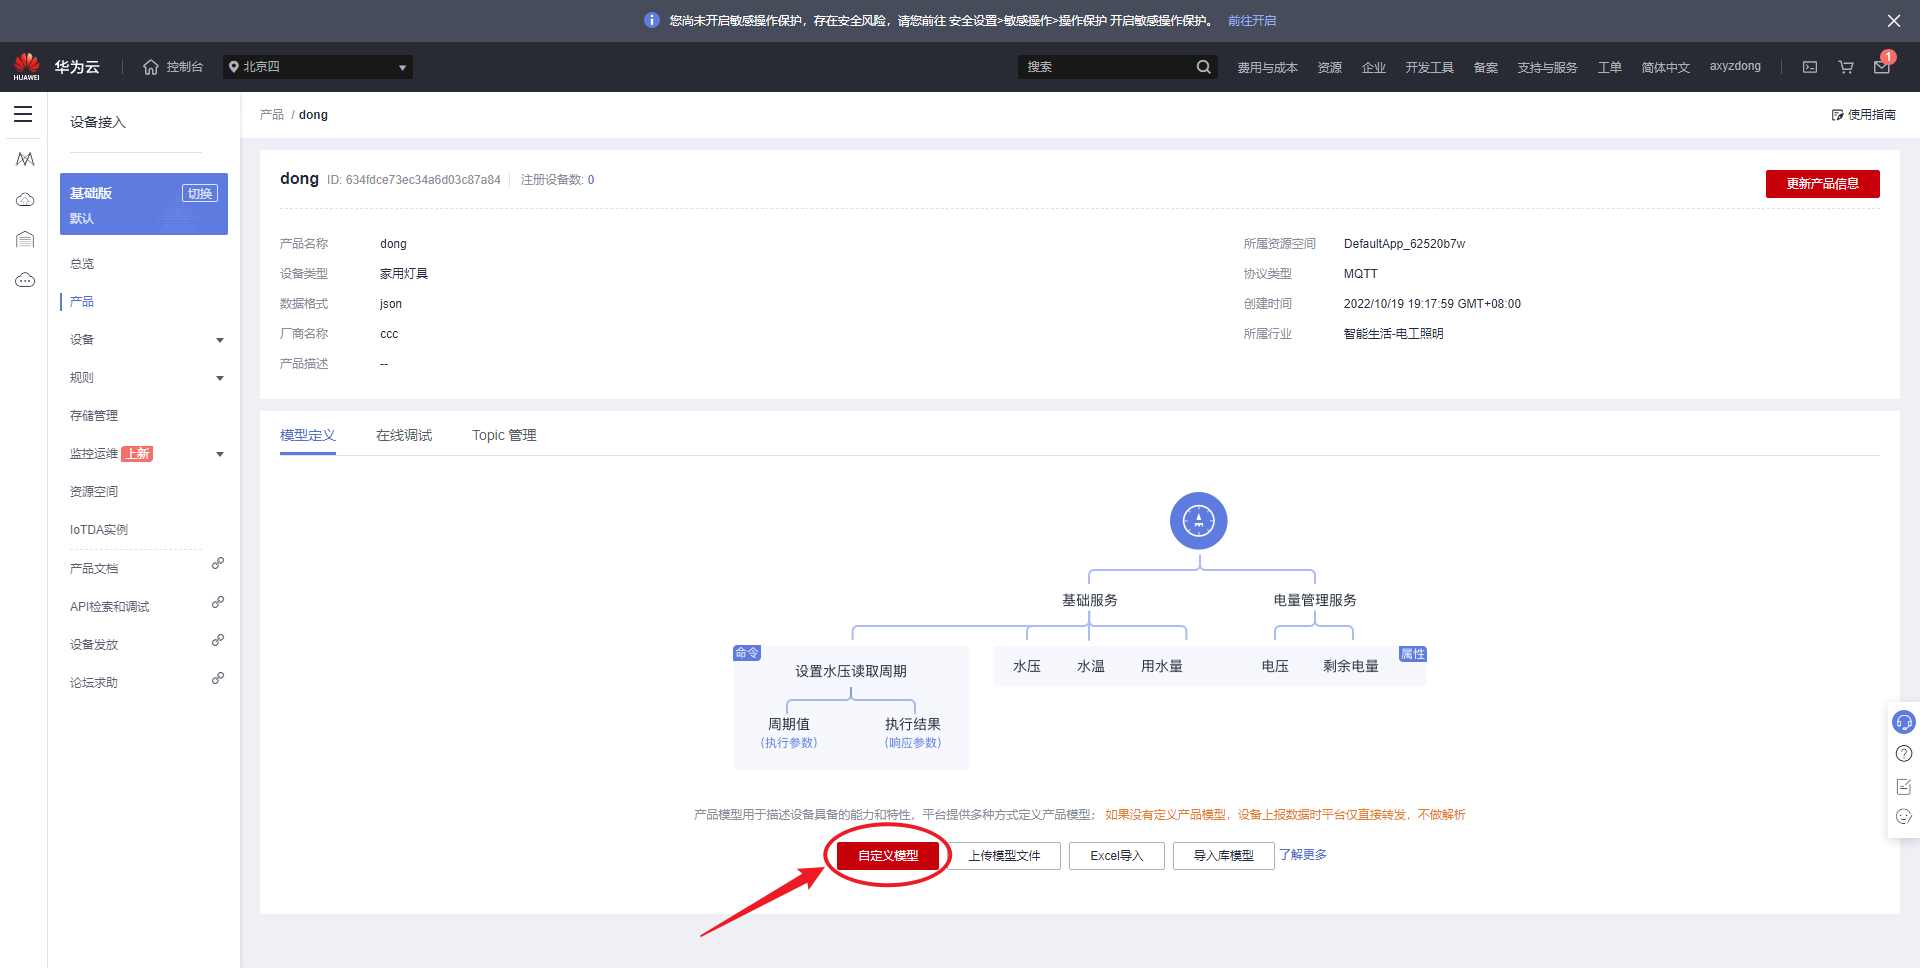1920x968 pixels.
Task: Open the message inbox icon with badge
Action: pyautogui.click(x=1882, y=66)
